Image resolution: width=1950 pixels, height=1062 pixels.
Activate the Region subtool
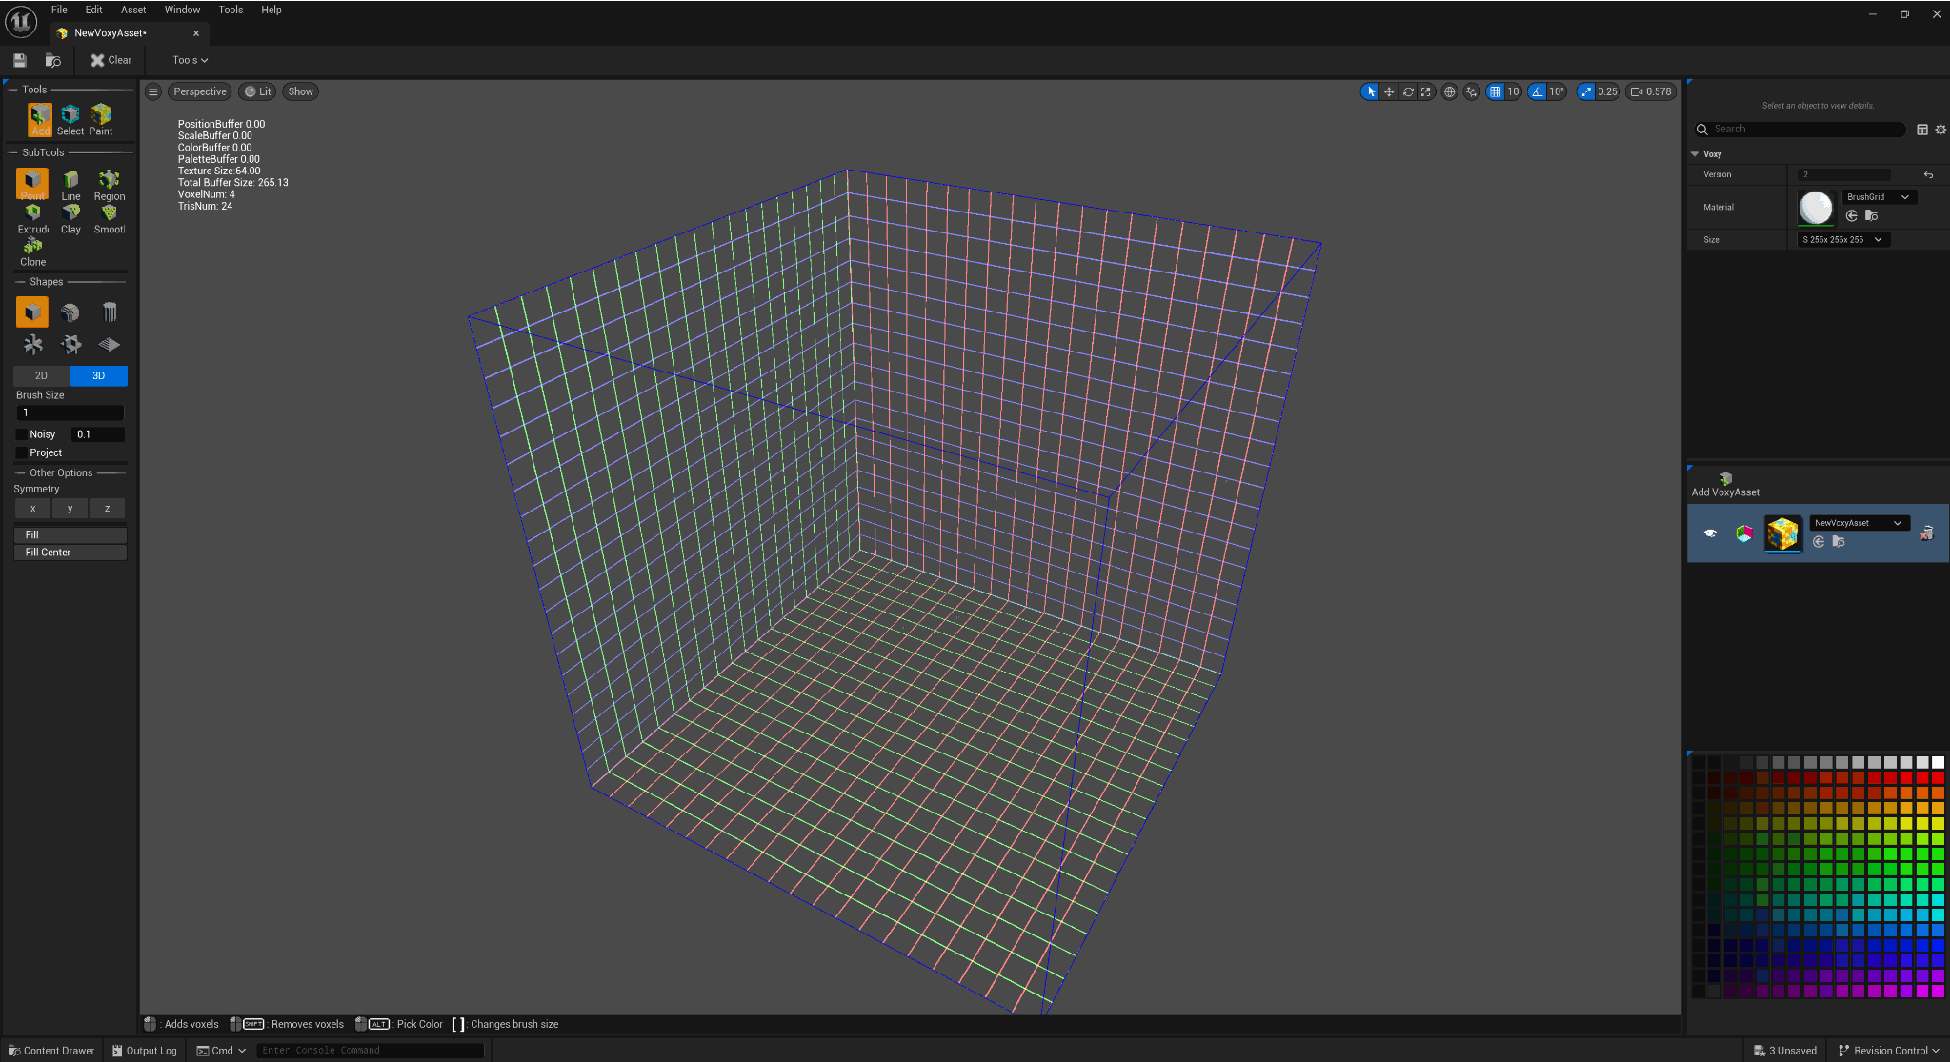tap(109, 184)
